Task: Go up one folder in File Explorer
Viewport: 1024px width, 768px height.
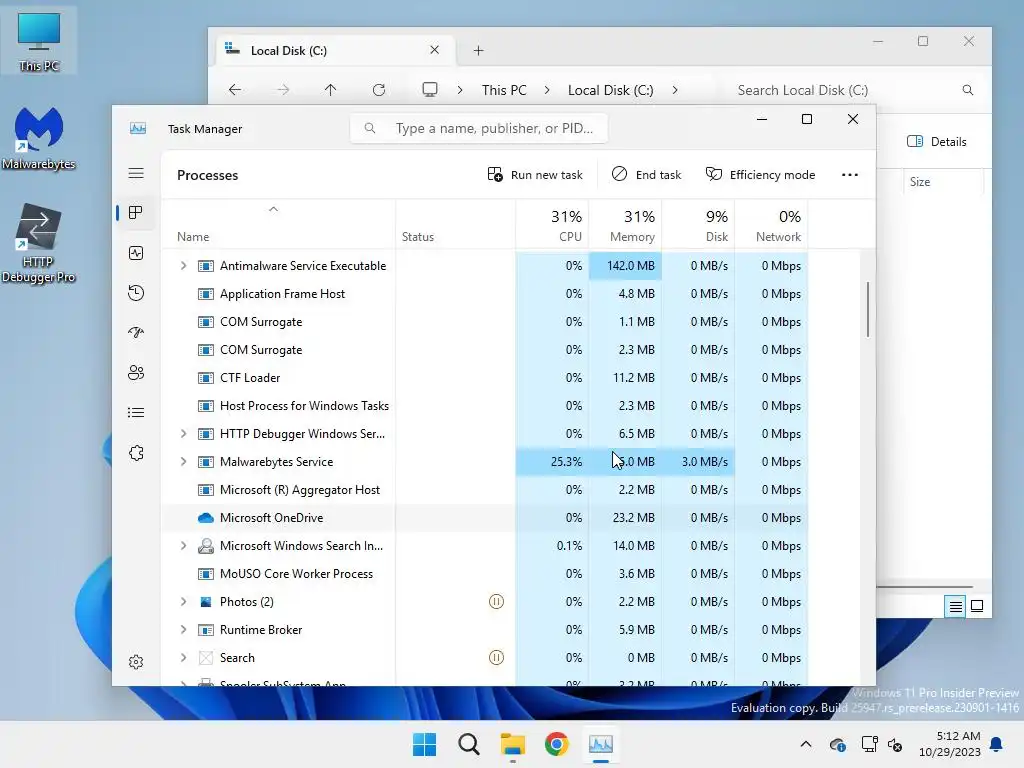Action: (330, 90)
